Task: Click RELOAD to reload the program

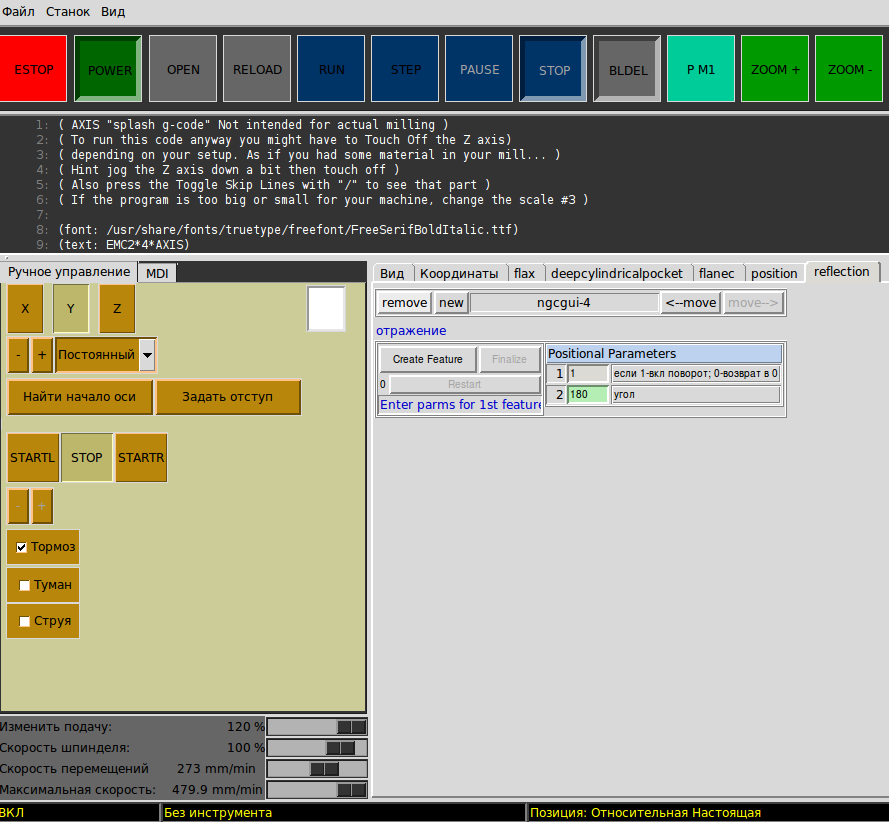Action: click(x=257, y=69)
